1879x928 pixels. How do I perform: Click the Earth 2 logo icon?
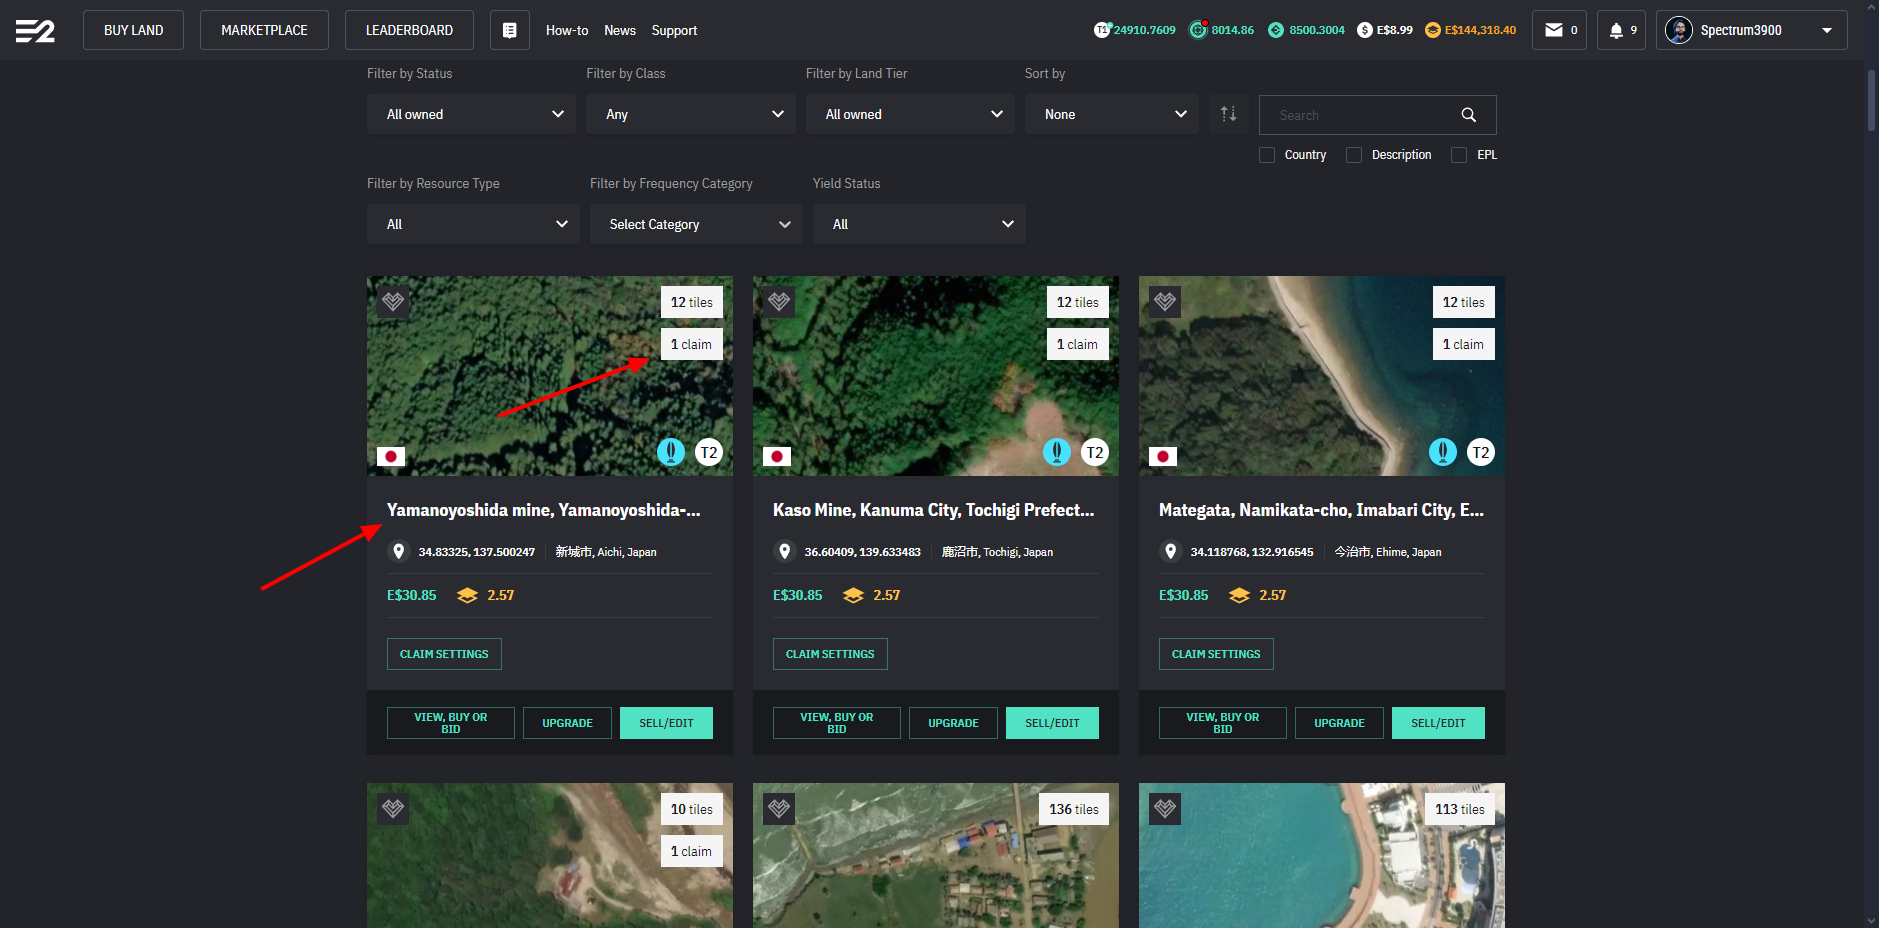pos(35,31)
